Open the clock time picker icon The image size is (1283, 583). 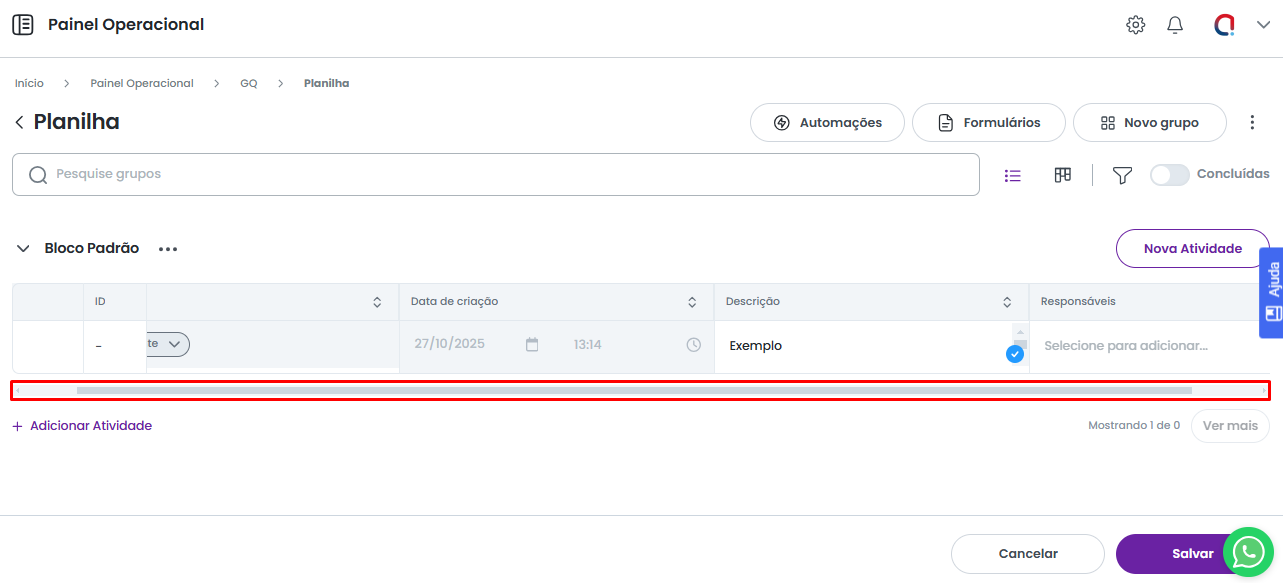693,344
